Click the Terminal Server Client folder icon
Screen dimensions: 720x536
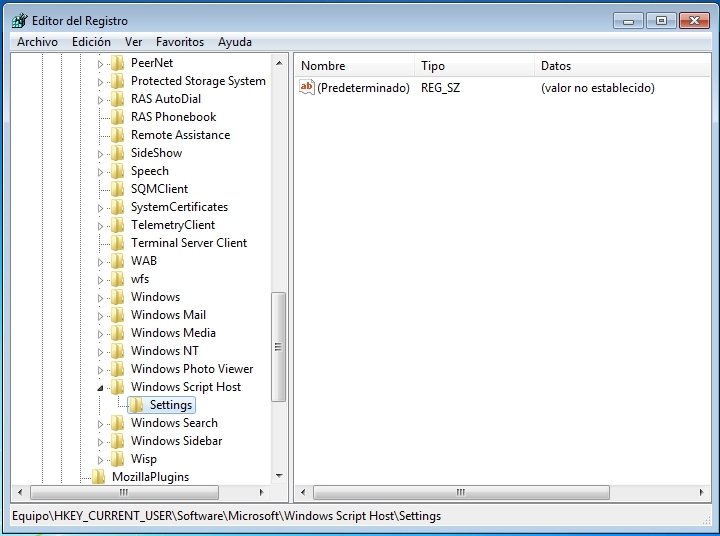tap(118, 243)
